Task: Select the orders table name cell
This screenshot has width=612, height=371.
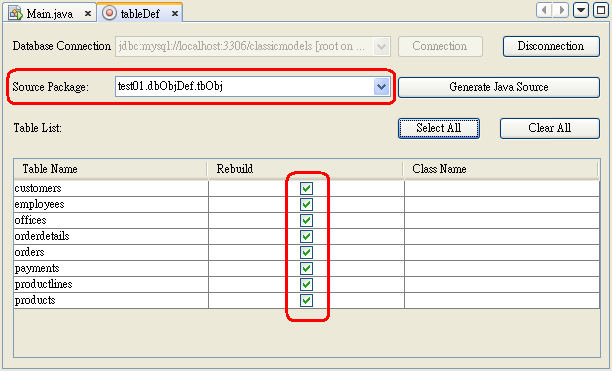Action: (x=111, y=252)
